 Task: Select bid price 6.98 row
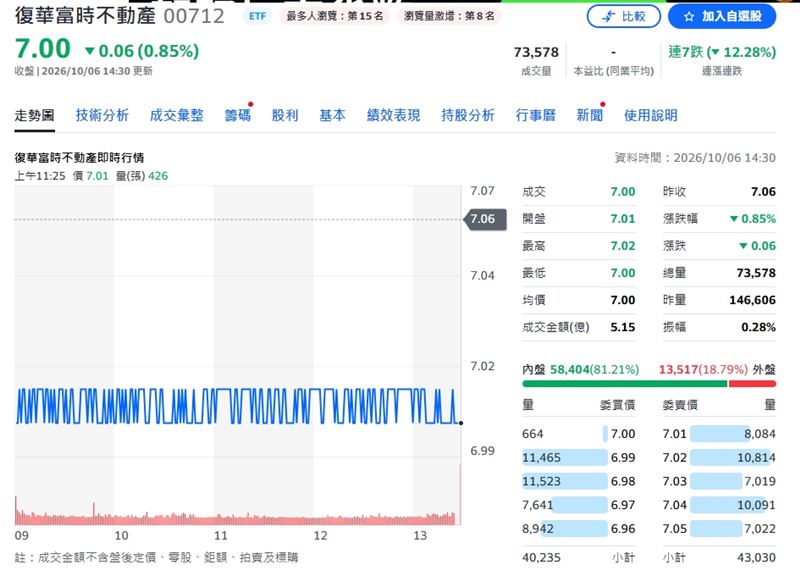[579, 482]
